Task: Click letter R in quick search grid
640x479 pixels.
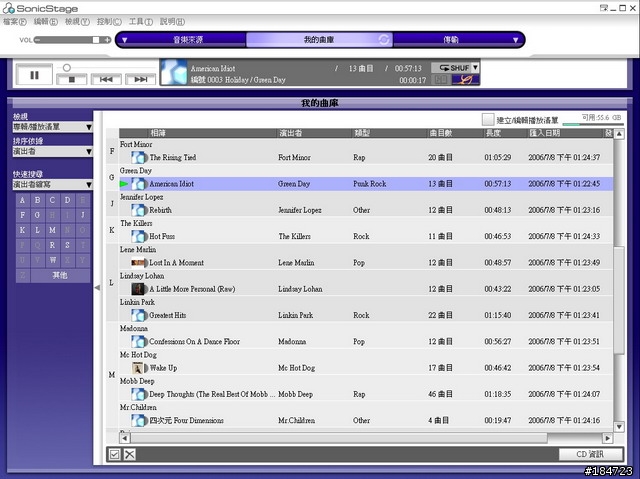Action: (x=52, y=245)
